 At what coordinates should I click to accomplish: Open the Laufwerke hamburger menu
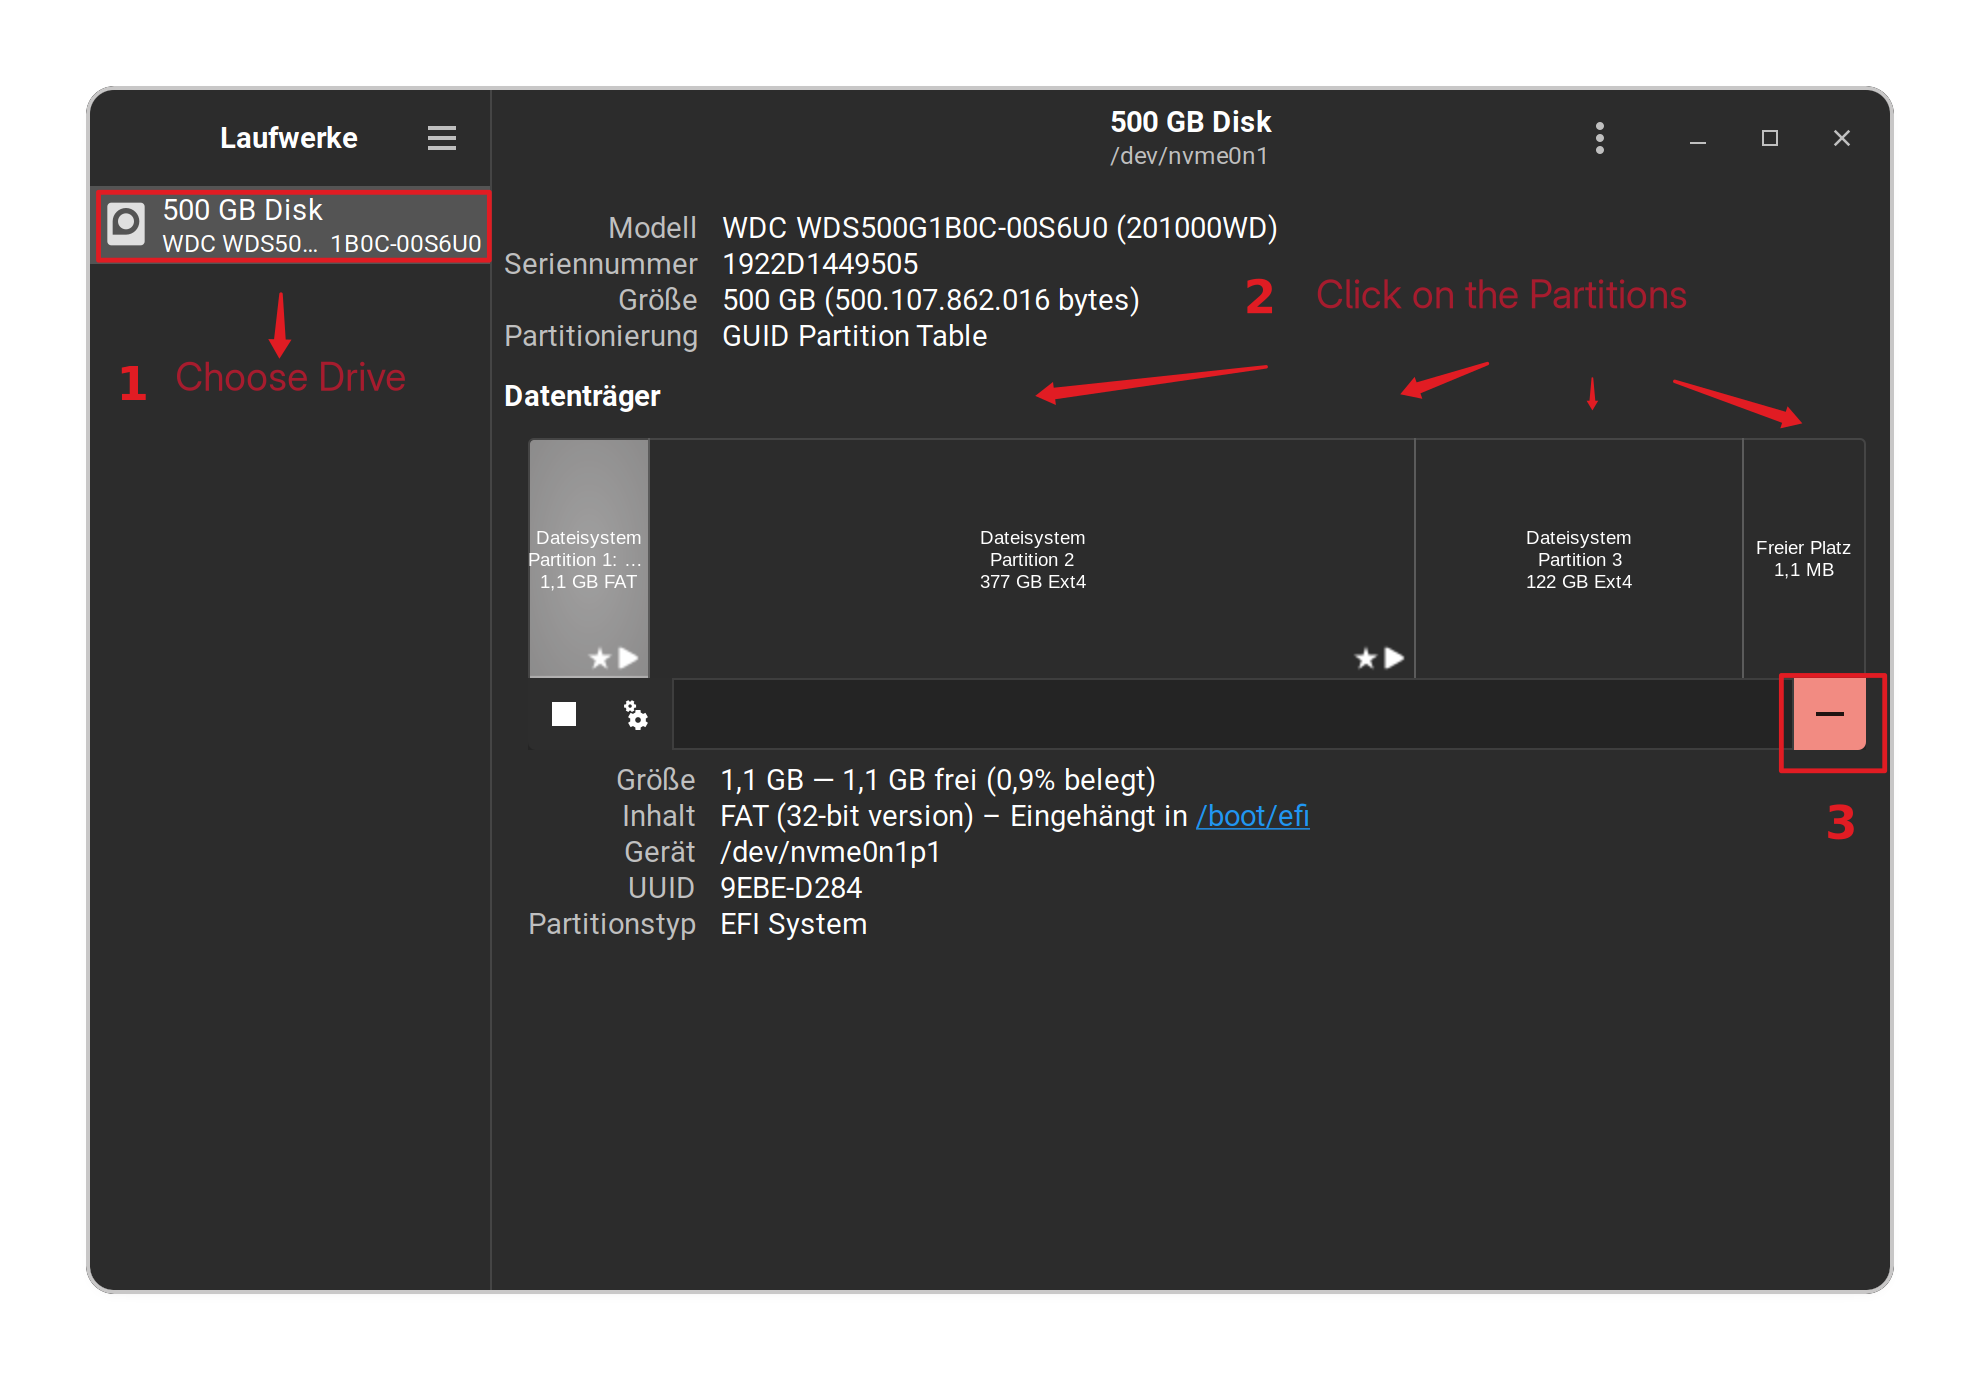(441, 138)
